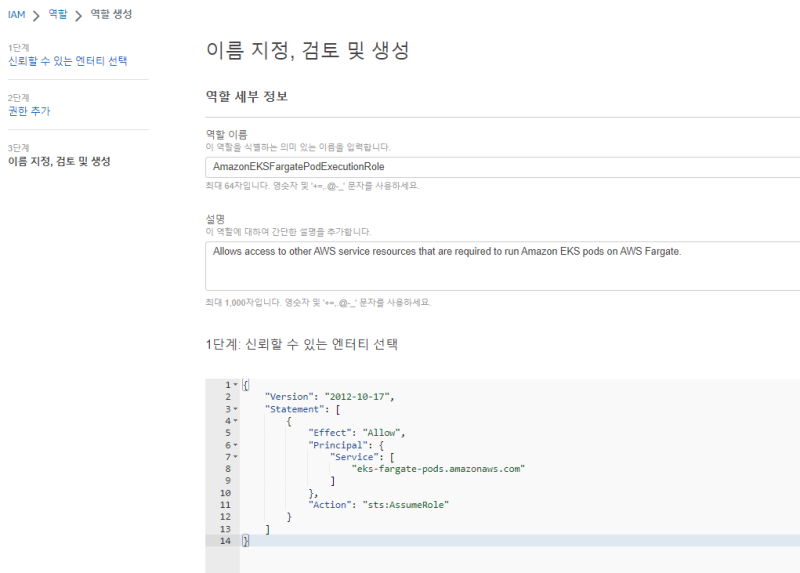Fold the Service array arrow on line 7
This screenshot has width=800, height=573.
(235, 457)
